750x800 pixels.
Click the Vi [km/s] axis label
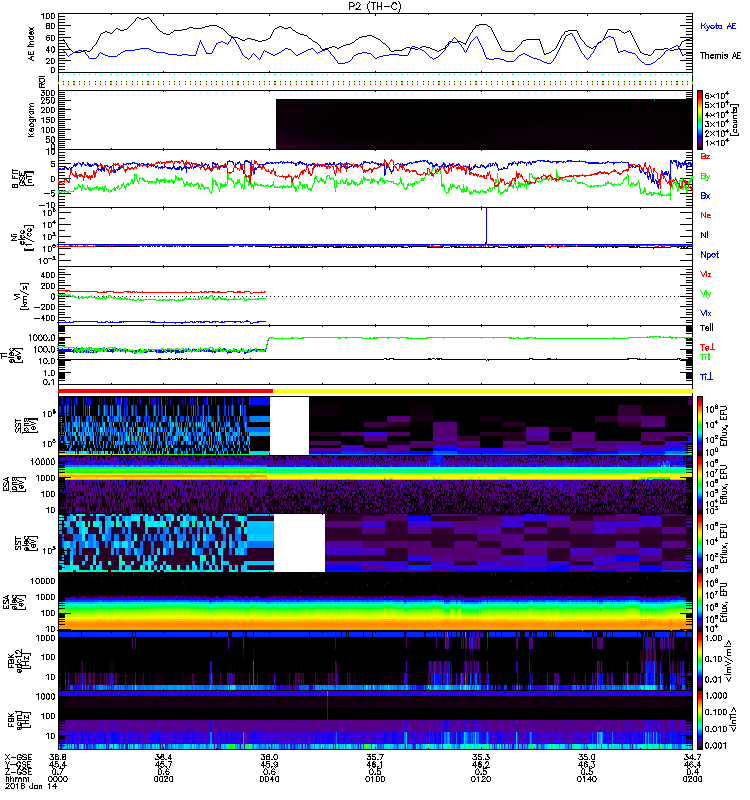(x=22, y=296)
